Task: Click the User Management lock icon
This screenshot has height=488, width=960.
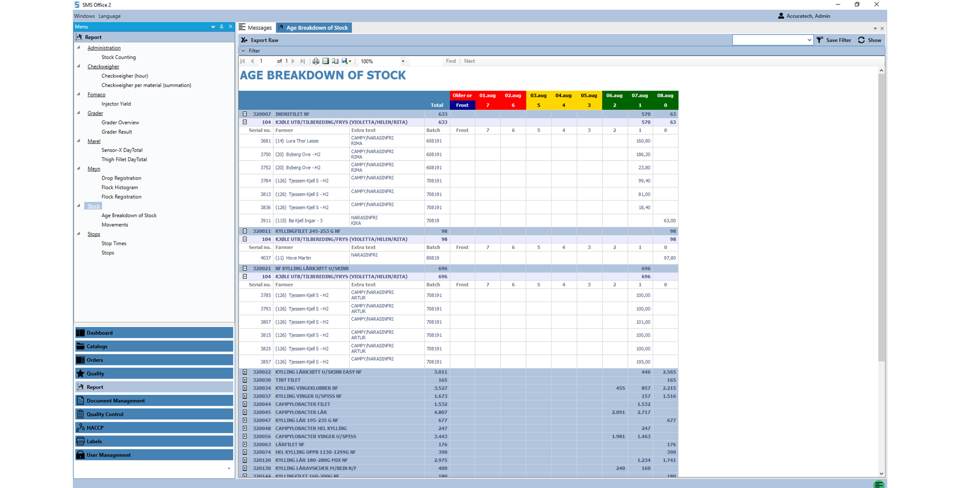Action: pos(80,455)
